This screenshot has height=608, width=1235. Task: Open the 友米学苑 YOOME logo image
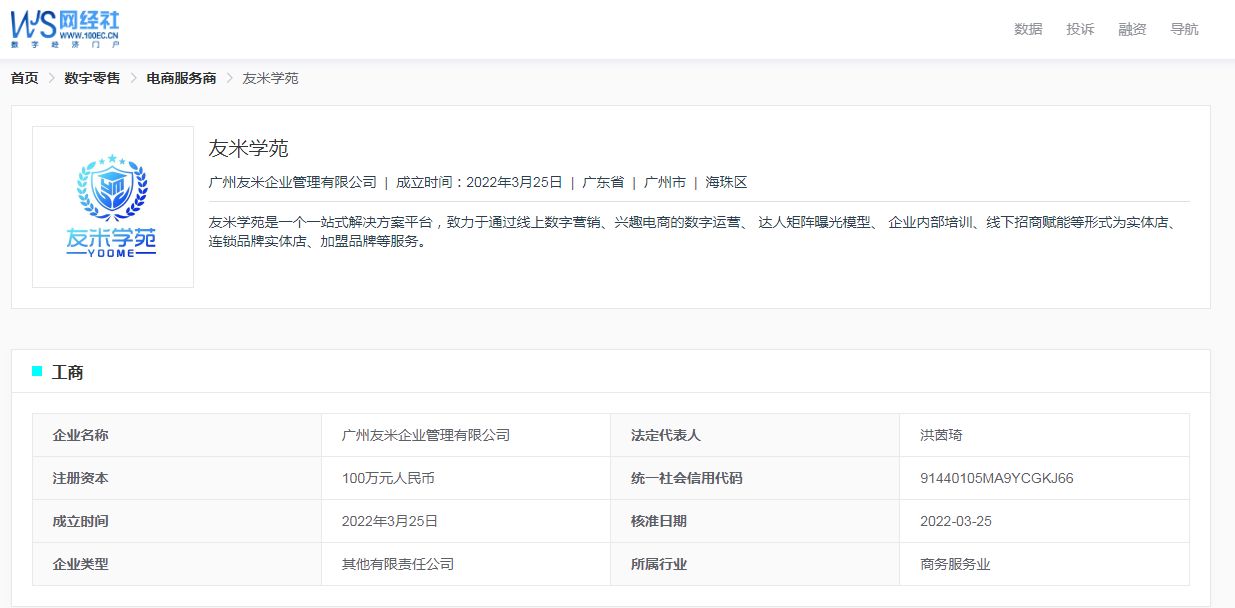(x=113, y=207)
